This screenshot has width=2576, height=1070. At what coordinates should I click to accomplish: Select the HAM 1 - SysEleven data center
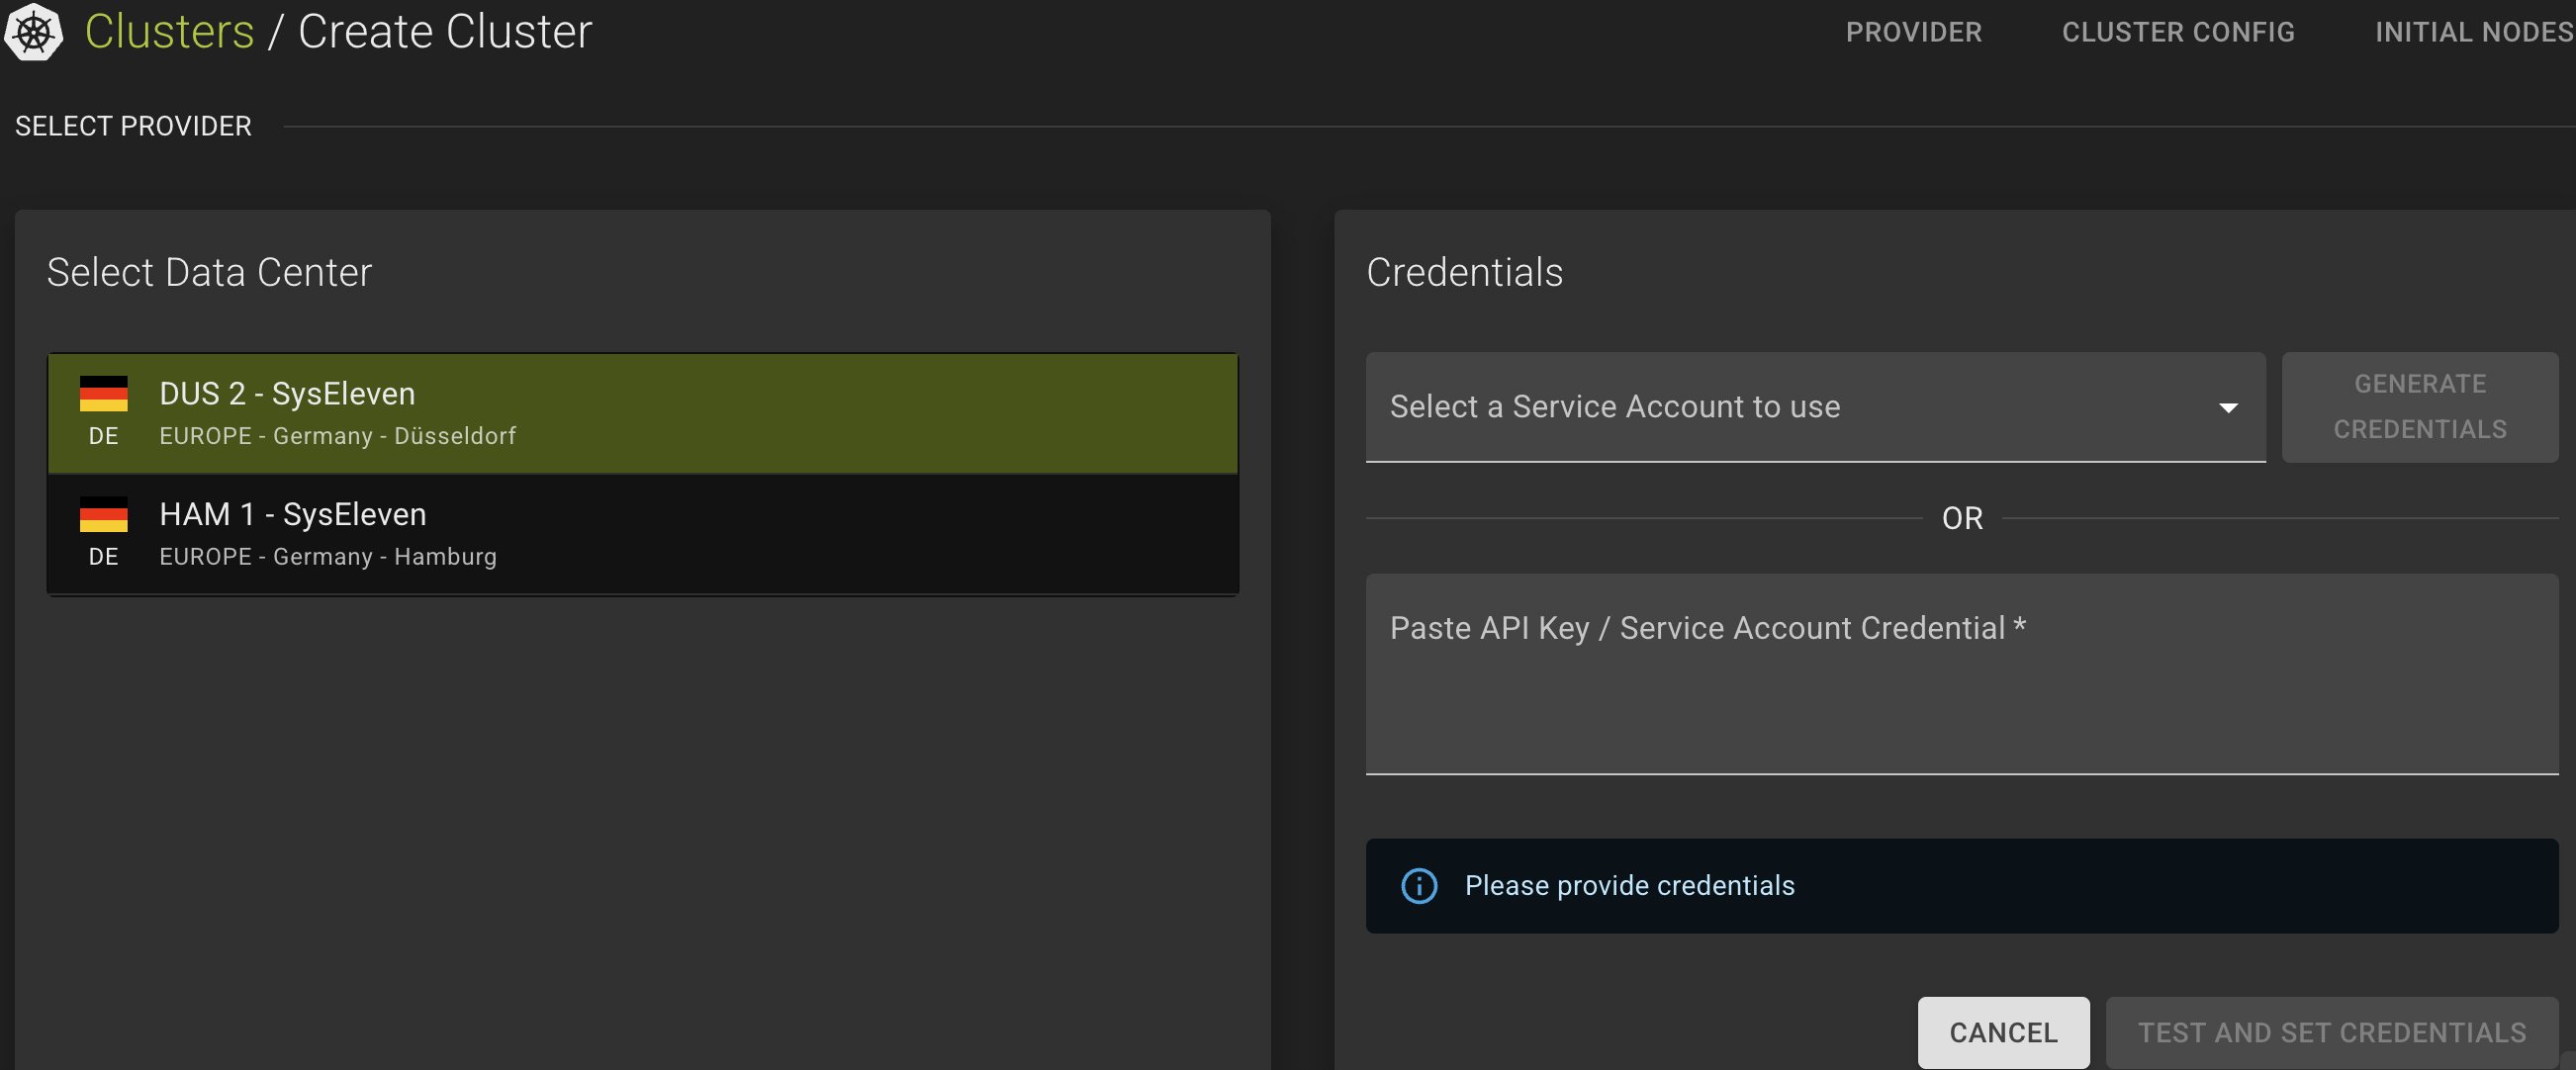[x=640, y=533]
